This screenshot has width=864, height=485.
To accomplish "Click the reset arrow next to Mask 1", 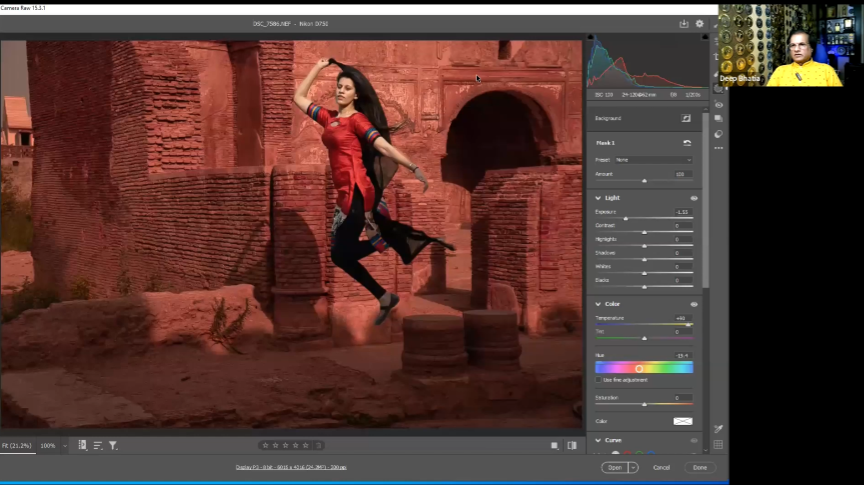I will pos(687,143).
